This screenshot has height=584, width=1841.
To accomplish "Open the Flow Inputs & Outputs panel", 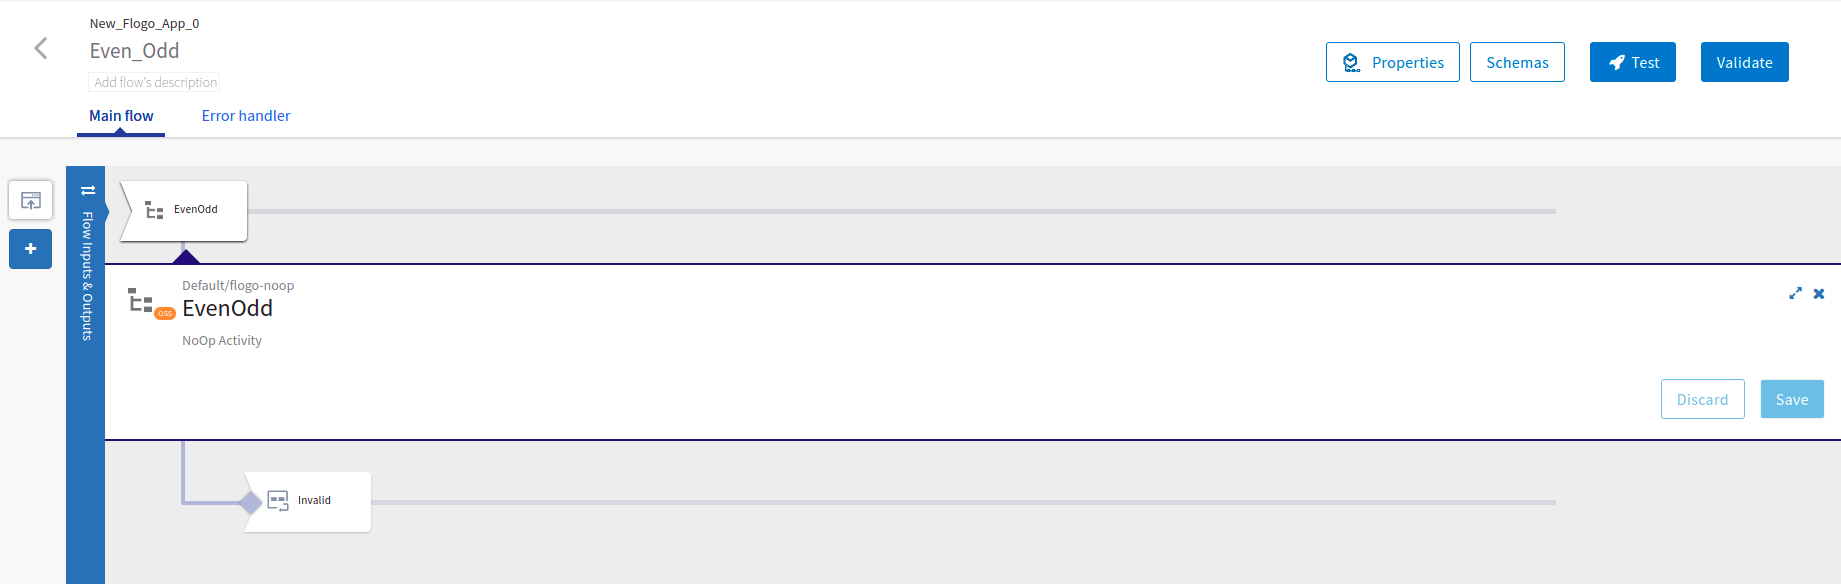I will click(x=87, y=275).
